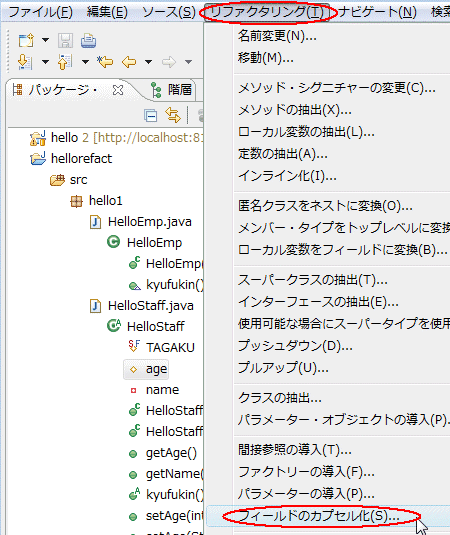Select the TAGAKU static field
This screenshot has width=450, height=535.
(x=162, y=347)
